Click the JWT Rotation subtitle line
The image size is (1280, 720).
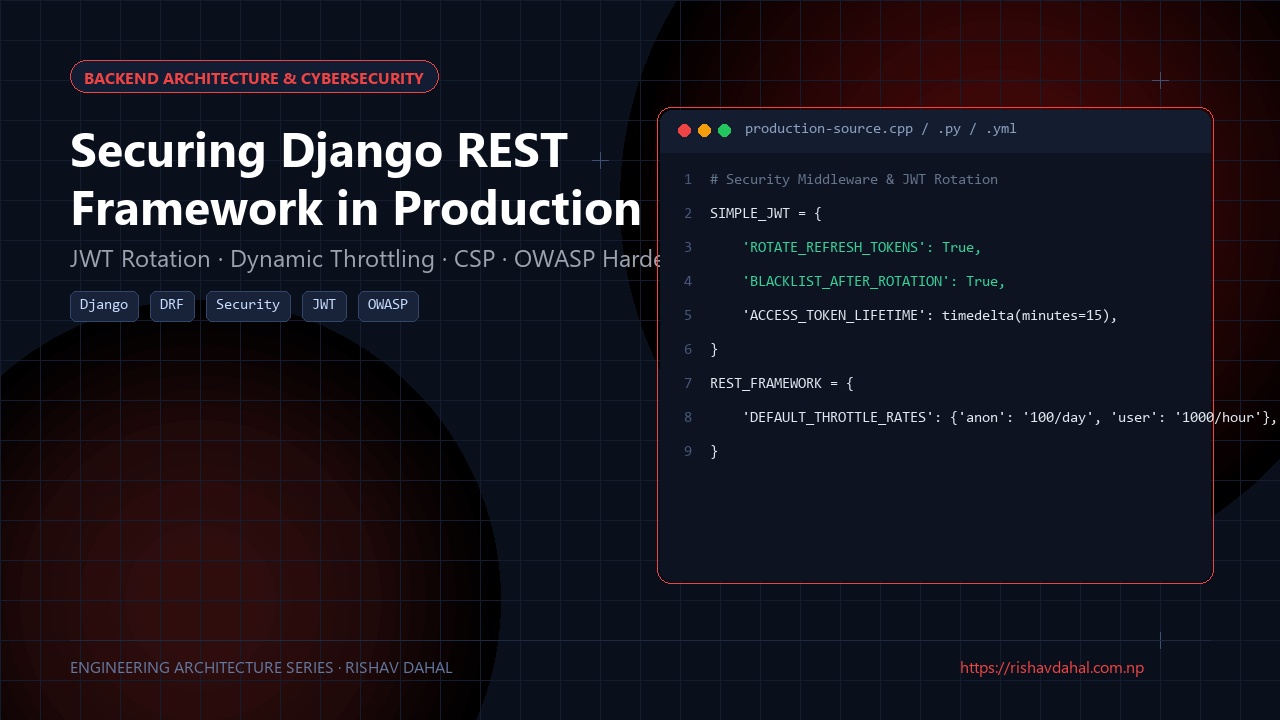pyautogui.click(x=364, y=260)
